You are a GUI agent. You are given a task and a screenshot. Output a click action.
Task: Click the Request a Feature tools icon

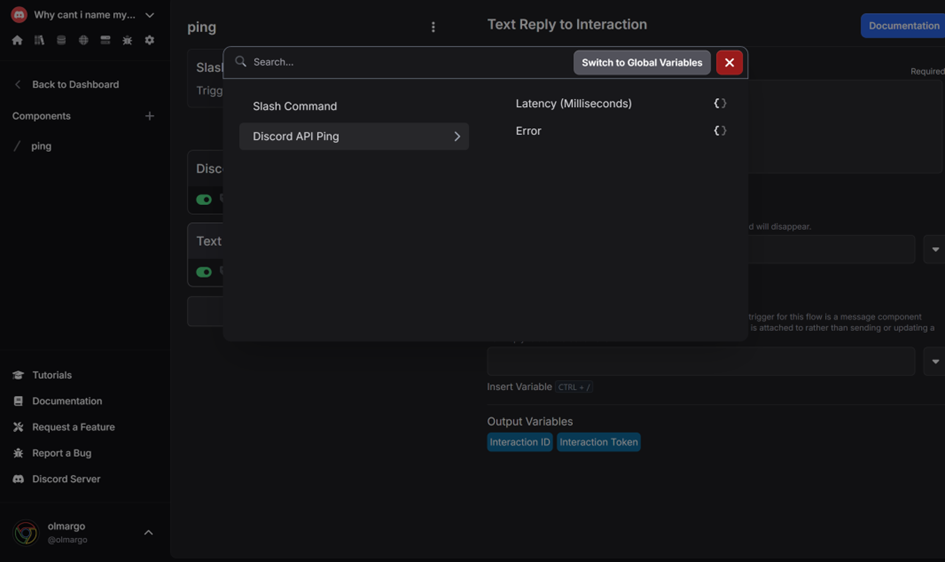pyautogui.click(x=18, y=426)
